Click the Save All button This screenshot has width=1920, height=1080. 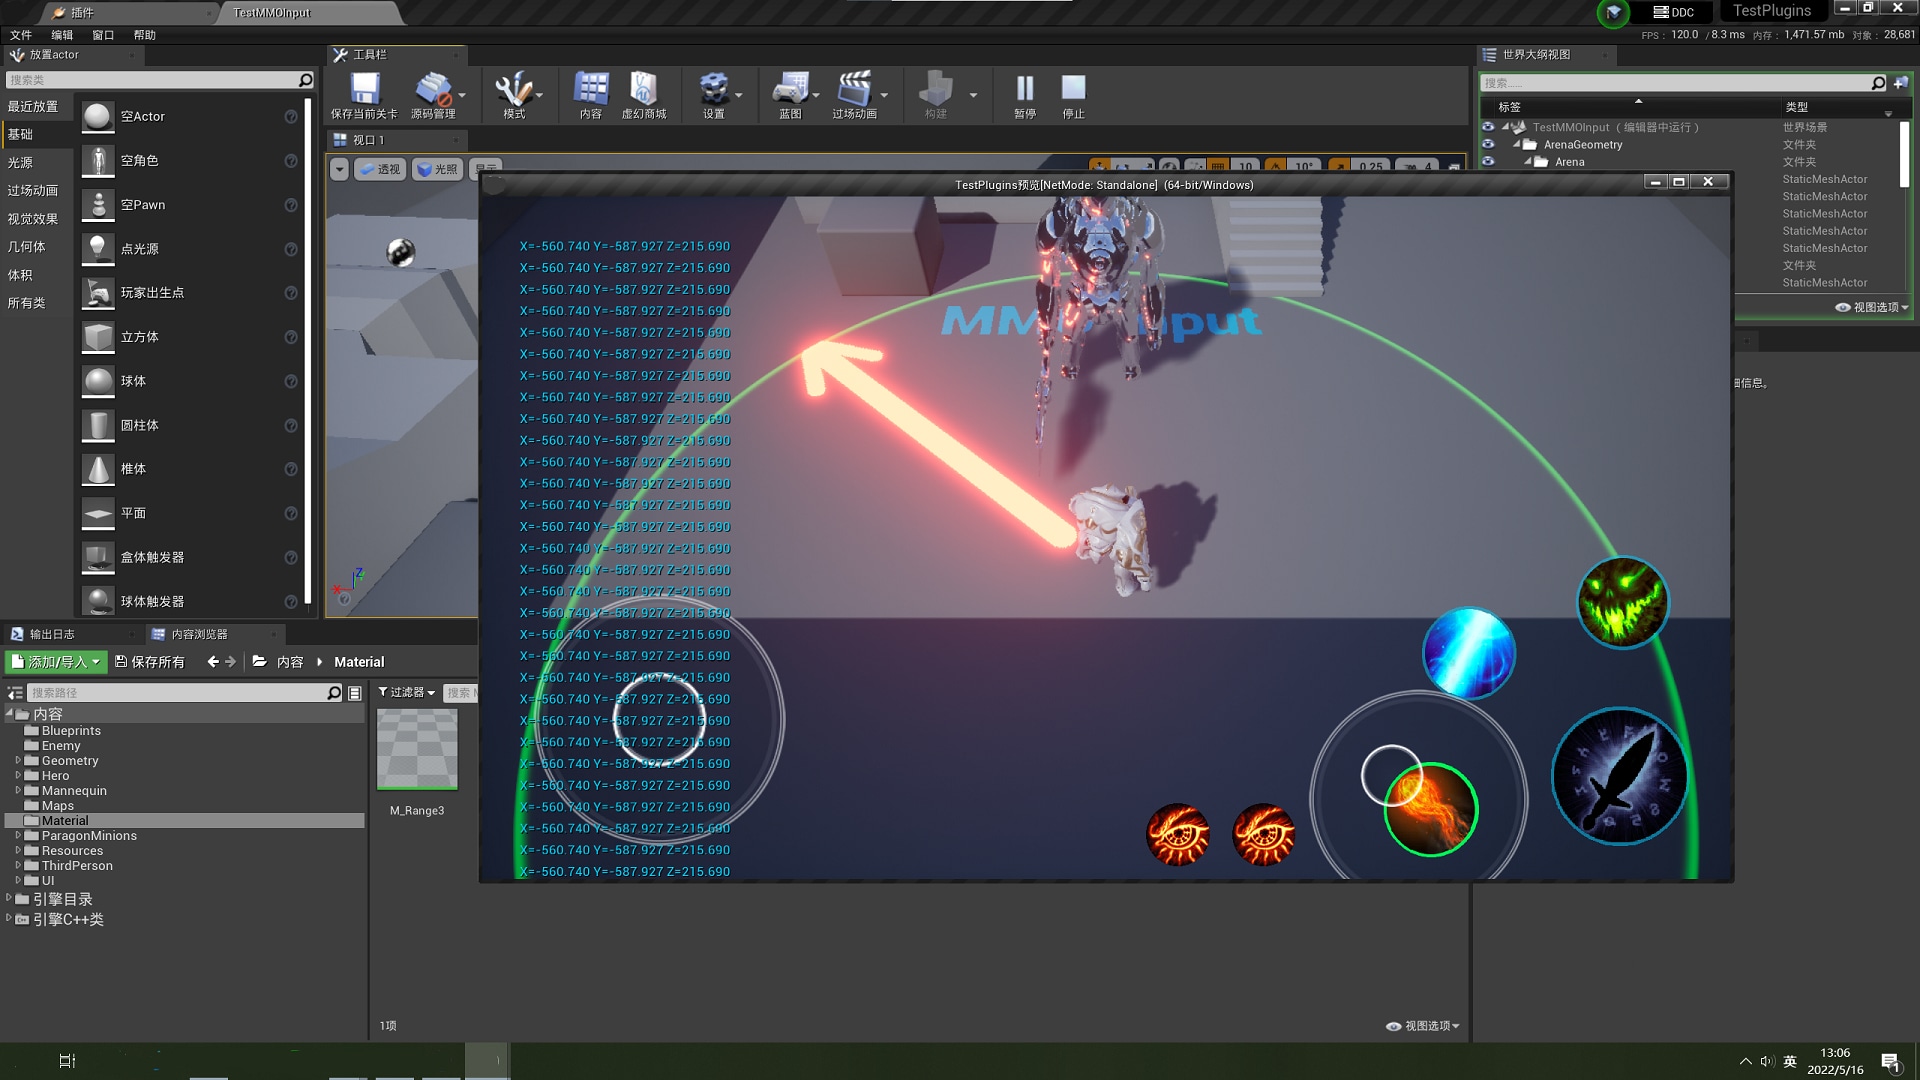click(x=150, y=662)
